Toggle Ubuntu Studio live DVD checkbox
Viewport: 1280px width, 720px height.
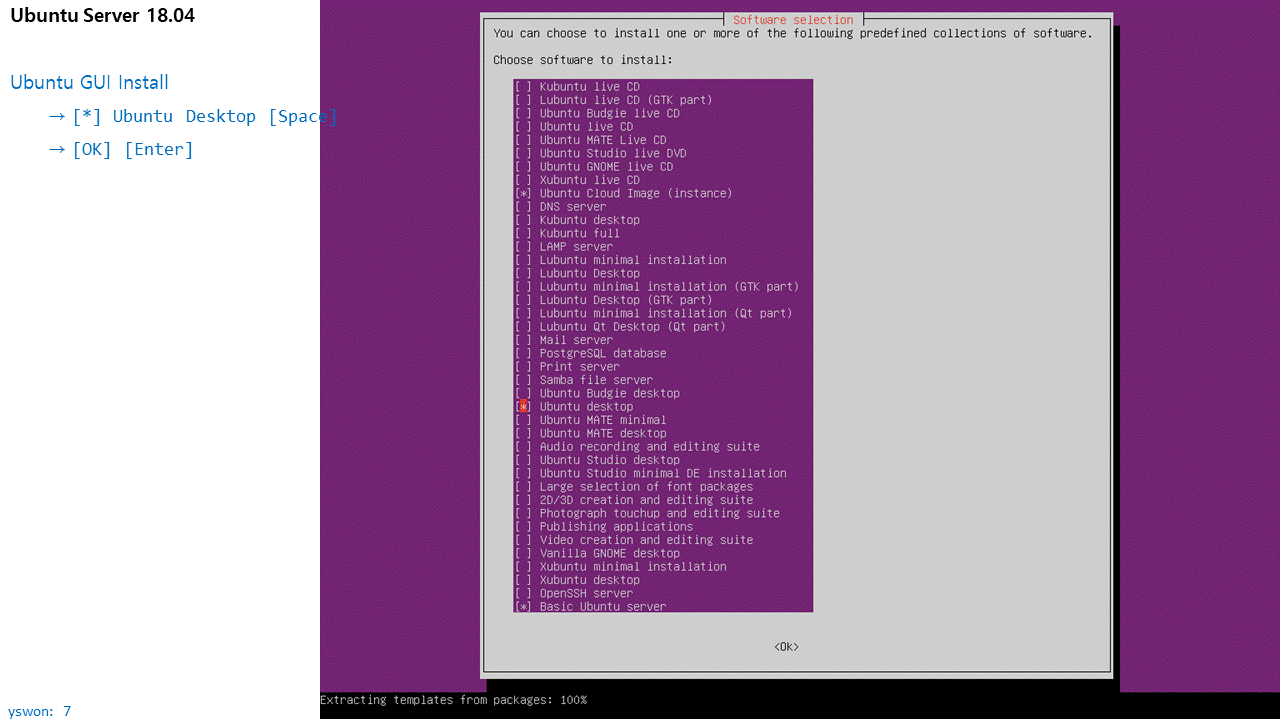tap(523, 153)
